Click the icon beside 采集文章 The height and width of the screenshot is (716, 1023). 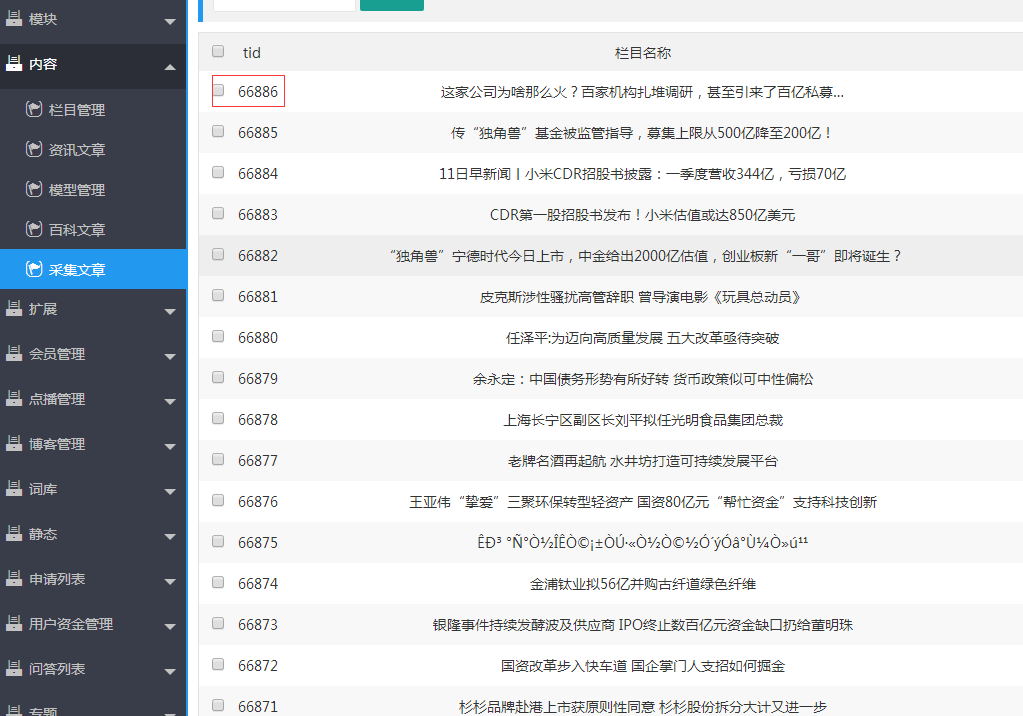tap(33, 269)
